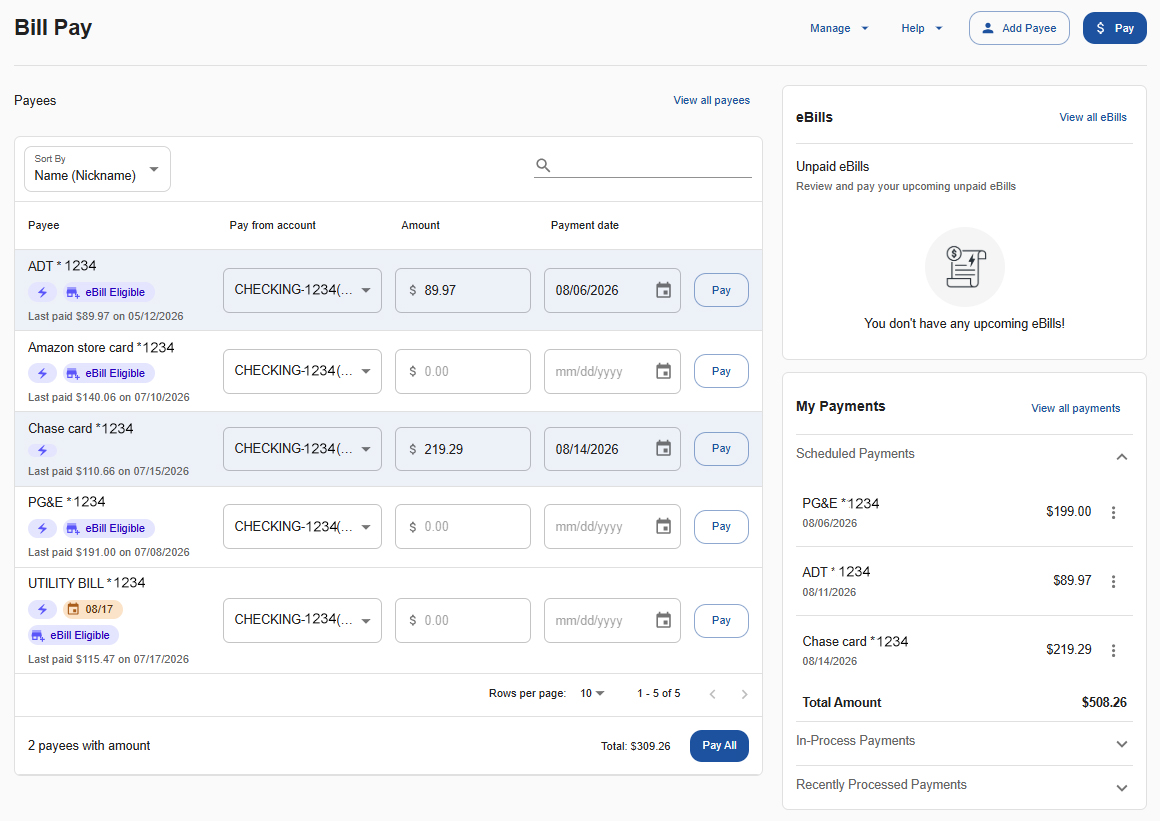Go to previous page of payees
This screenshot has height=821, width=1160.
pos(712,694)
